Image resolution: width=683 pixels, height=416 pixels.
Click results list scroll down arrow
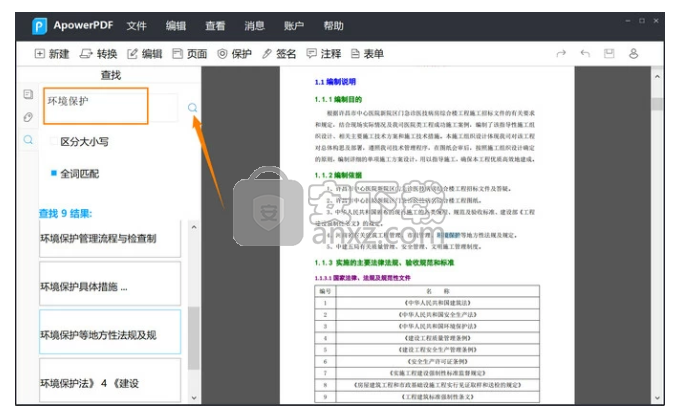194,397
